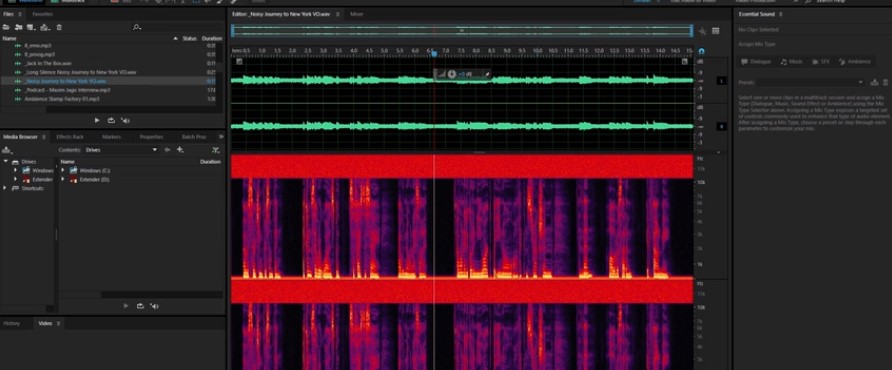Screen dimensions: 892x370
Task: Switch to the Effects Rack tab
Action: coord(70,137)
